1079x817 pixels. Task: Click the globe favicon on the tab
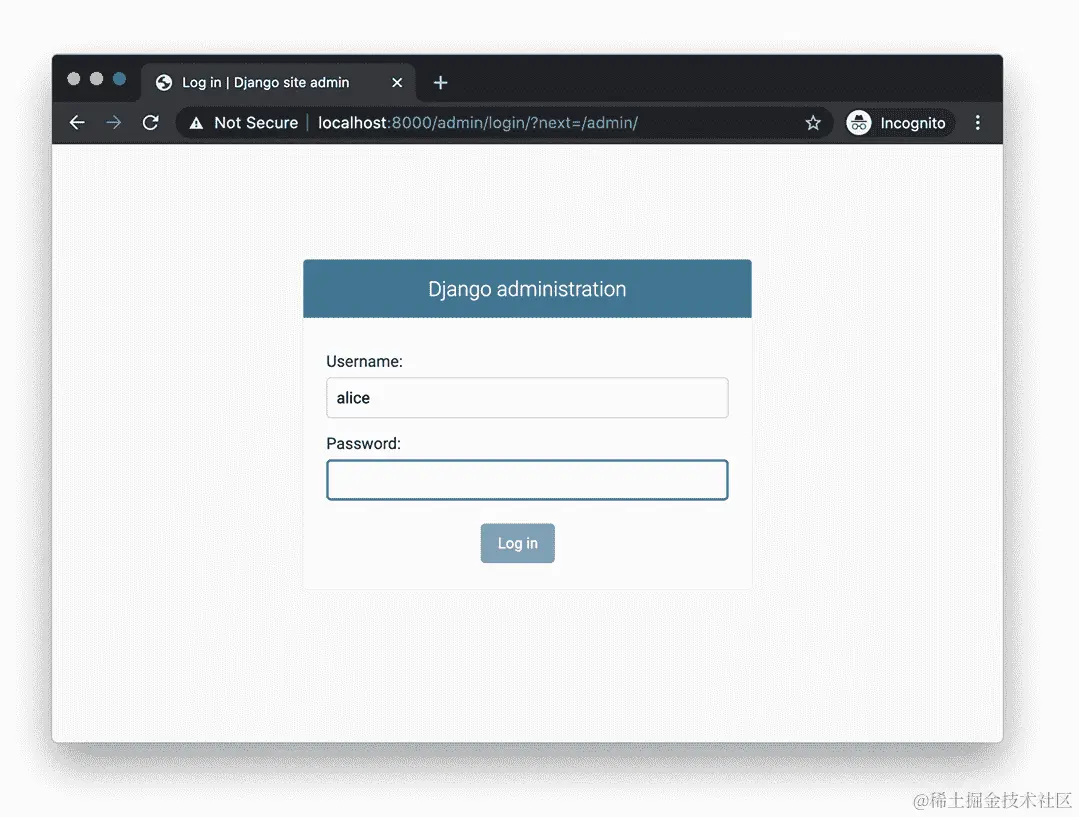[x=164, y=83]
